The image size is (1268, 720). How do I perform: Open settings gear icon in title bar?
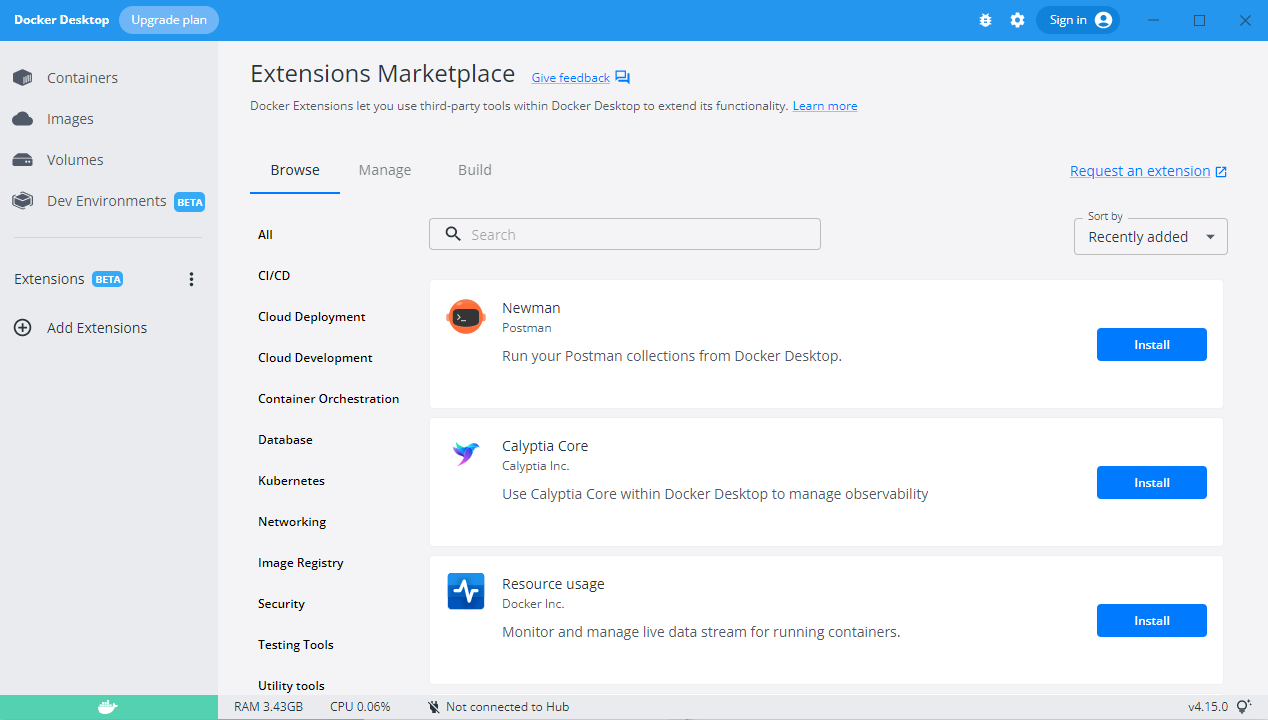(1017, 20)
